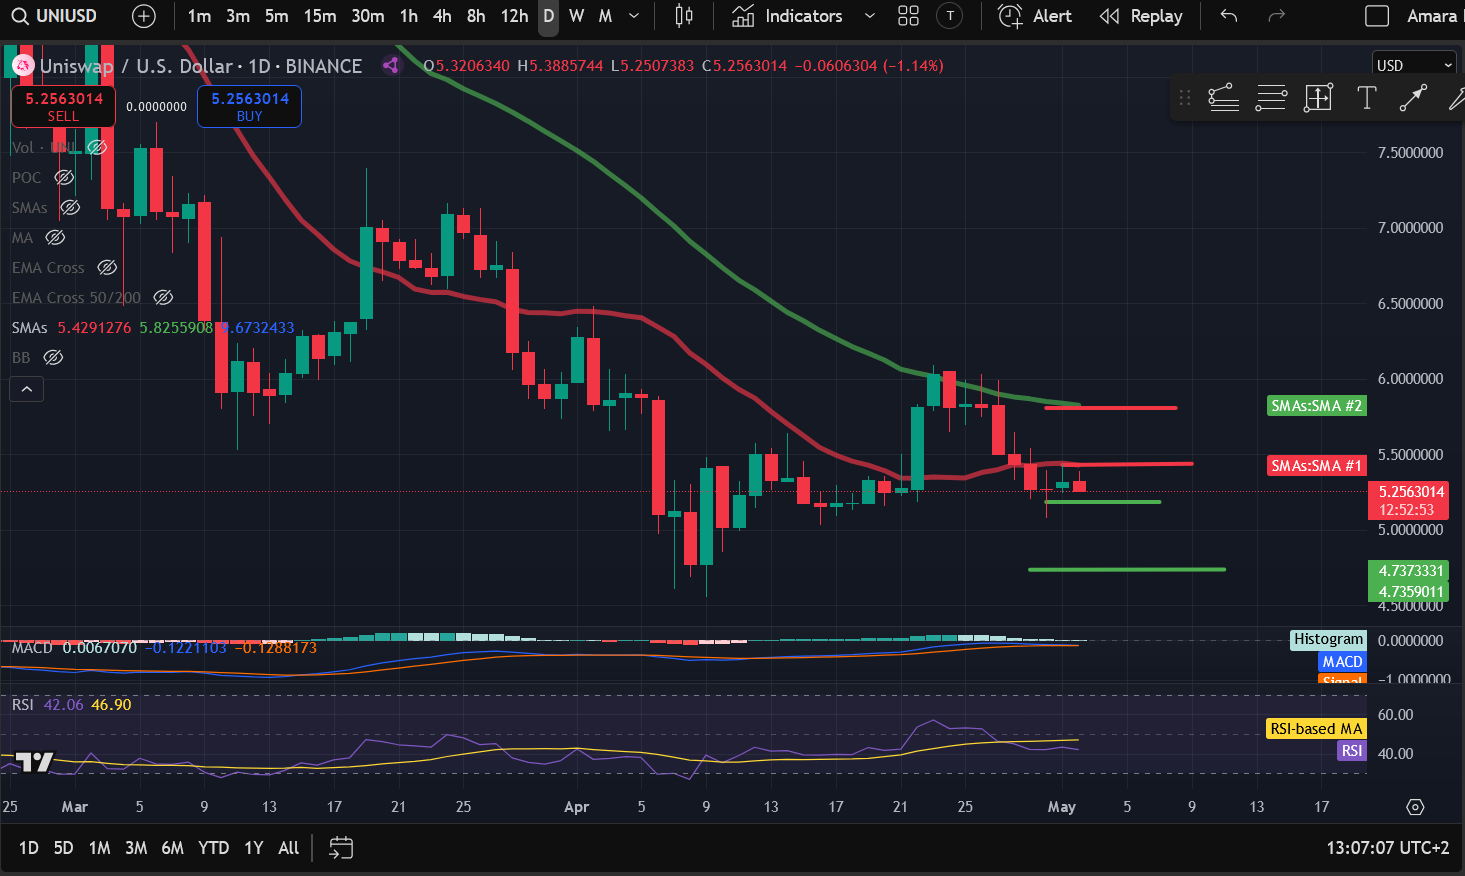This screenshot has width=1465, height=876.
Task: Click the SMAs:SMA #1 price label
Action: (x=1316, y=466)
